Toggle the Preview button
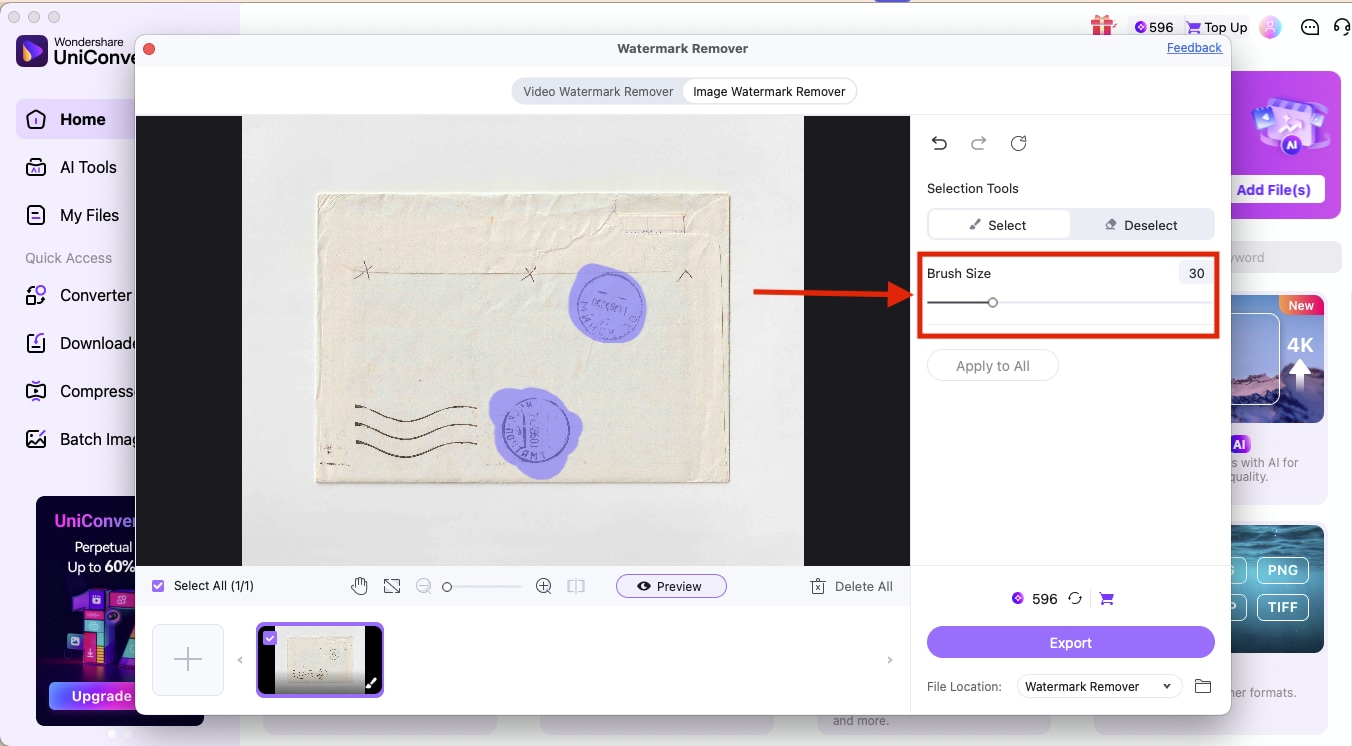This screenshot has width=1352, height=746. coord(671,585)
